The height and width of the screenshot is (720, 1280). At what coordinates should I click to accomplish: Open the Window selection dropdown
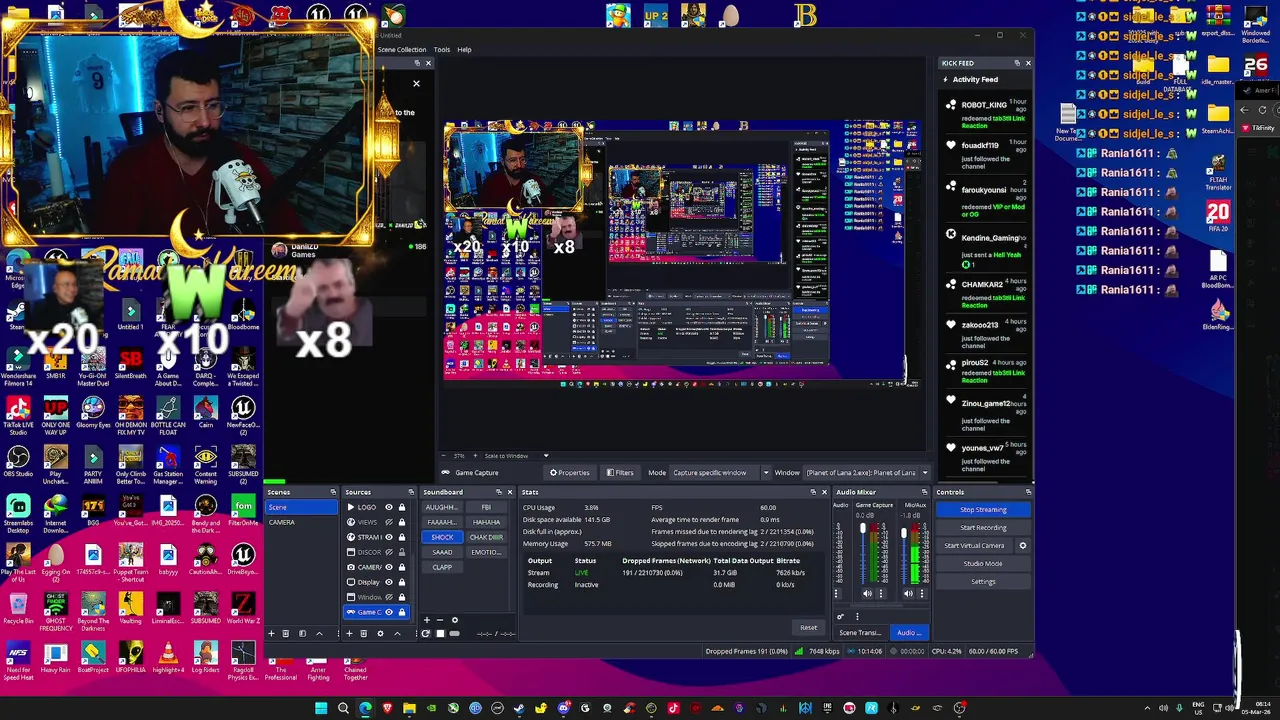click(866, 472)
